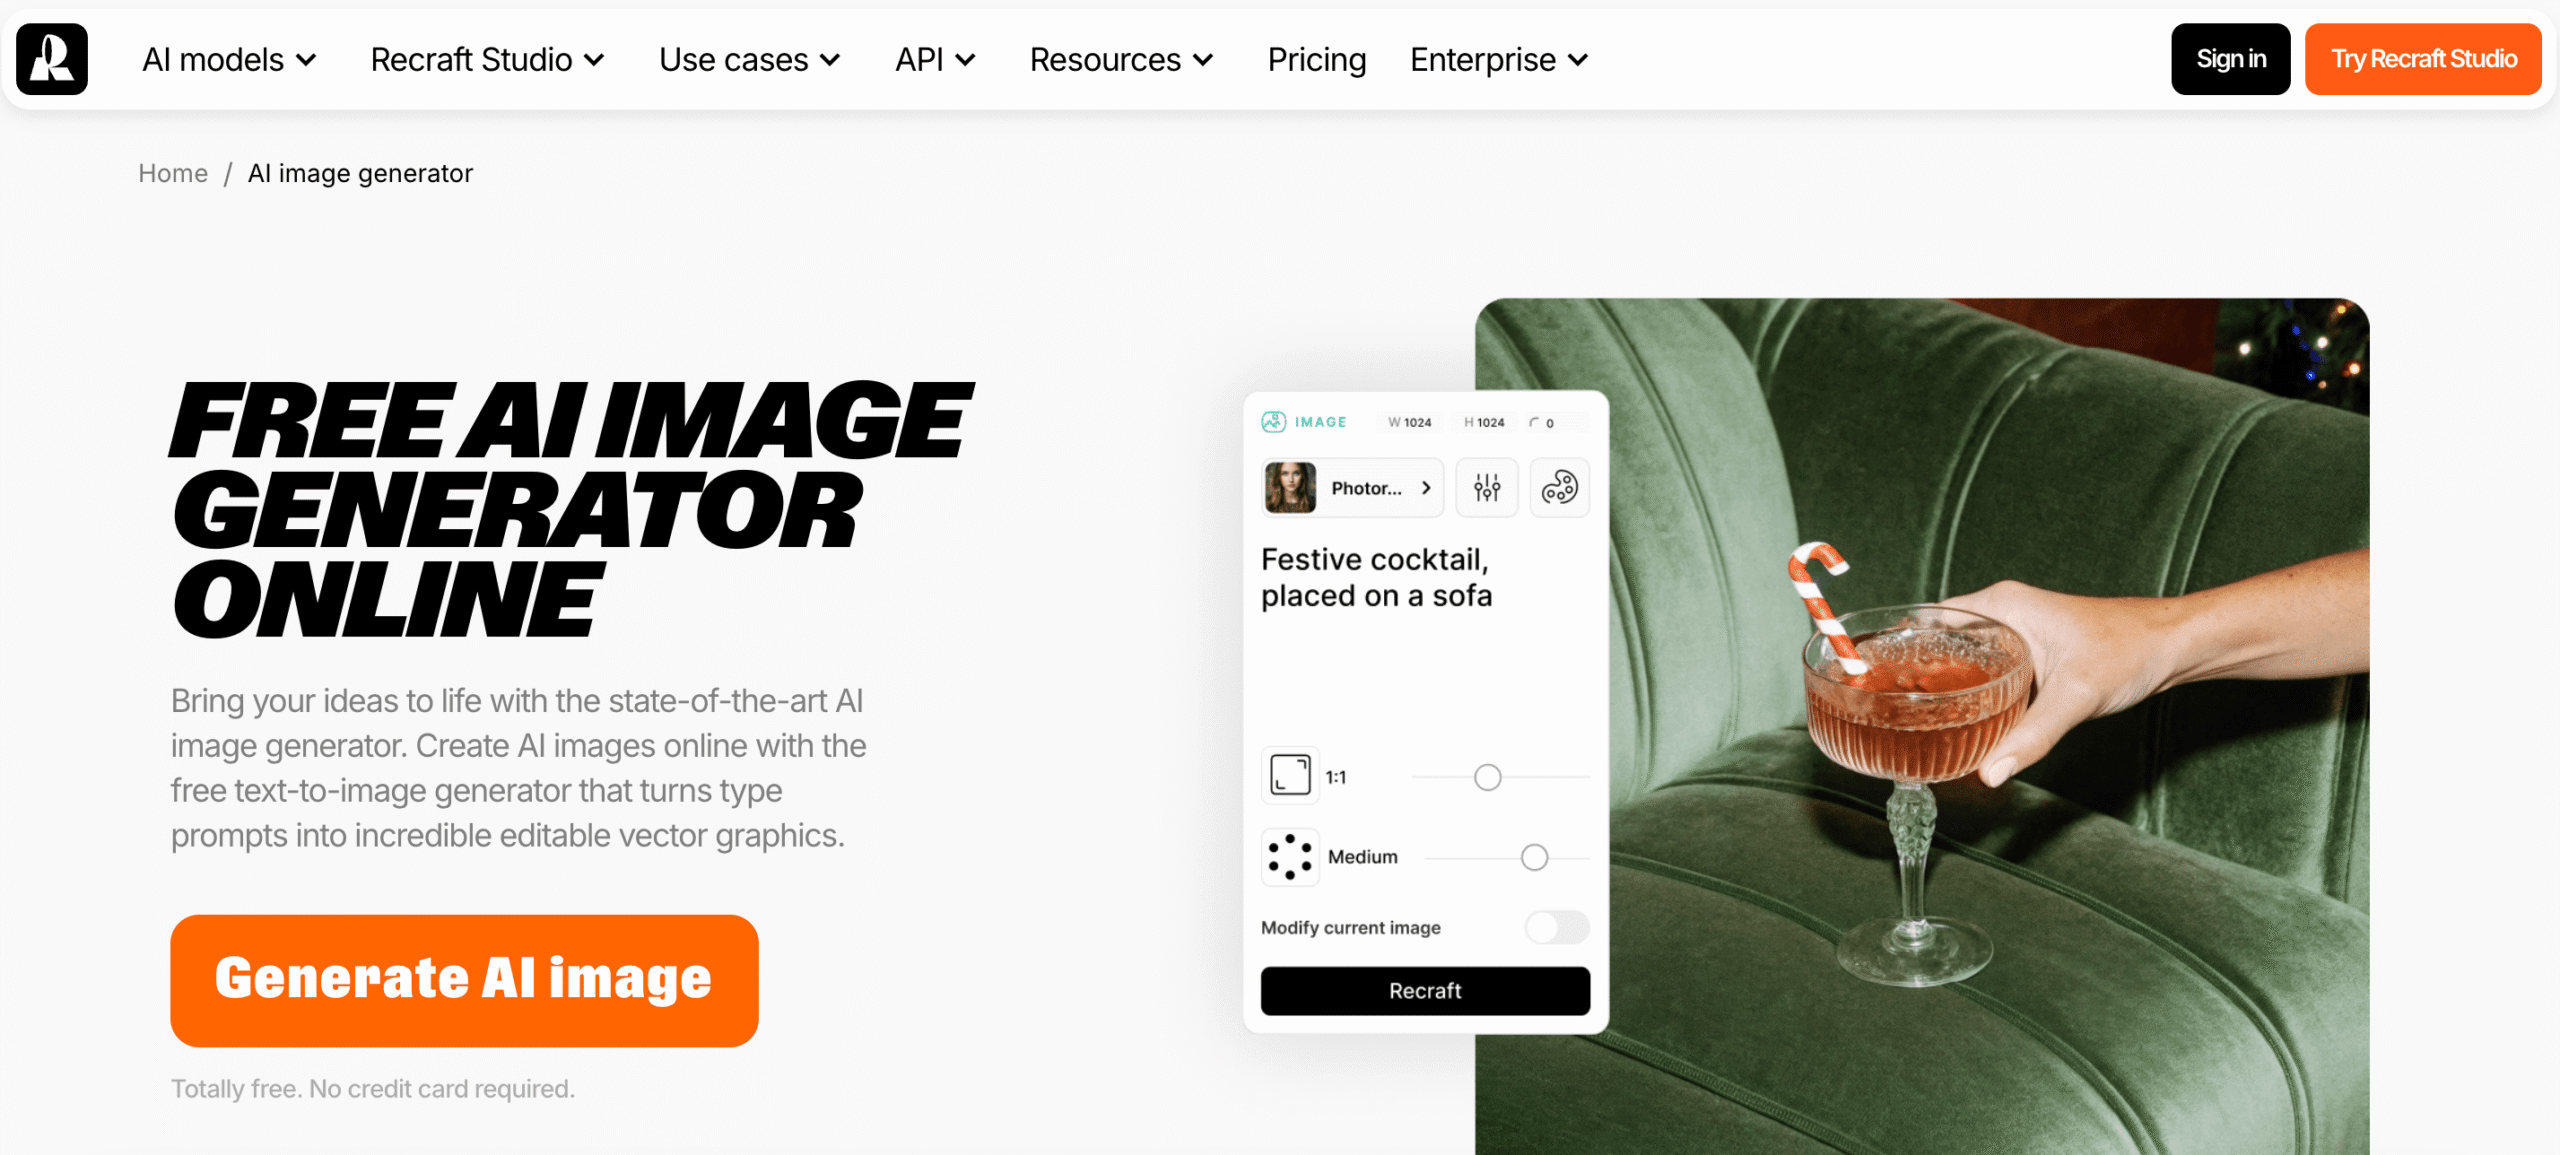Select the woman portrait style thumbnail
The height and width of the screenshot is (1155, 2560).
click(1290, 488)
